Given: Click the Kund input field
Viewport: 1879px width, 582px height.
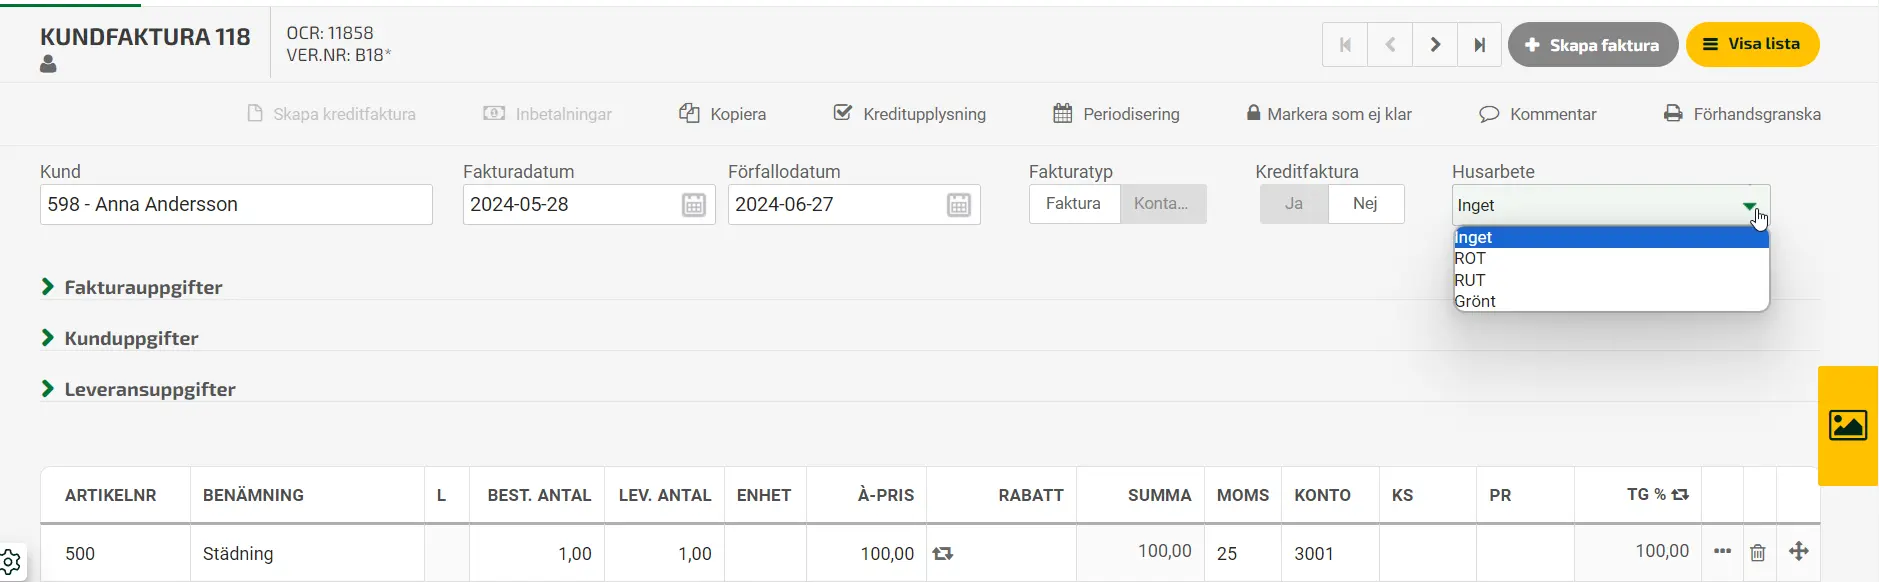Looking at the screenshot, I should pyautogui.click(x=236, y=205).
